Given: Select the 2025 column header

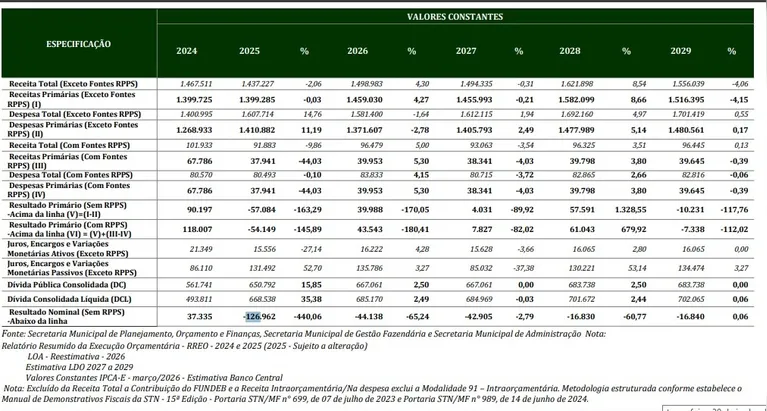Looking at the screenshot, I should 249,51.
